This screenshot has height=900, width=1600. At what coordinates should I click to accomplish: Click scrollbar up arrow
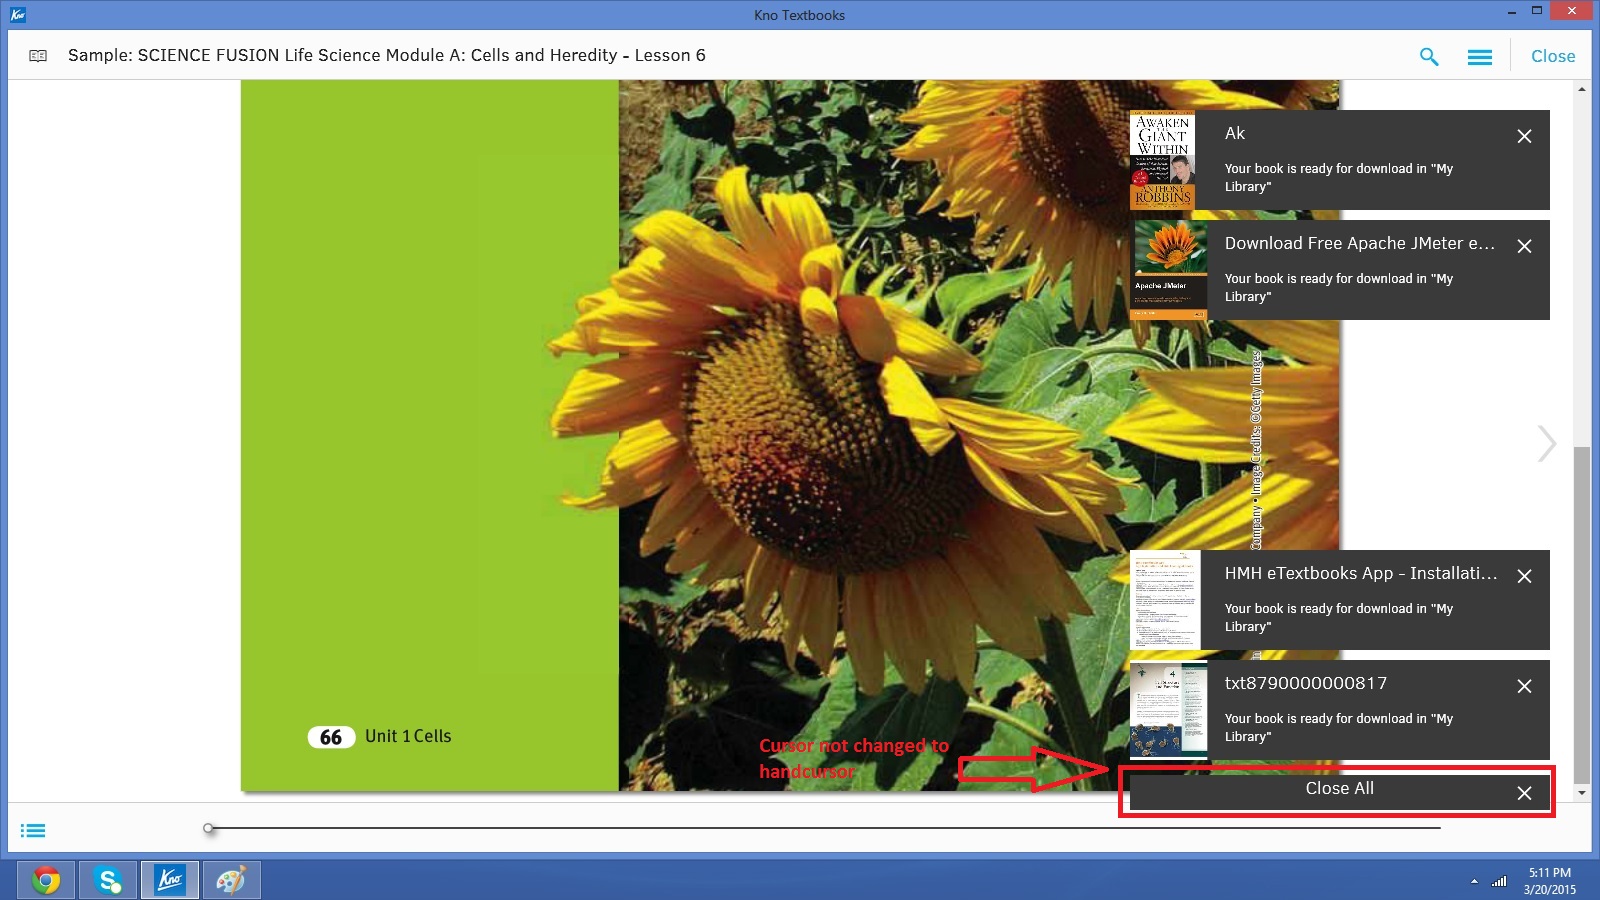[x=1581, y=89]
